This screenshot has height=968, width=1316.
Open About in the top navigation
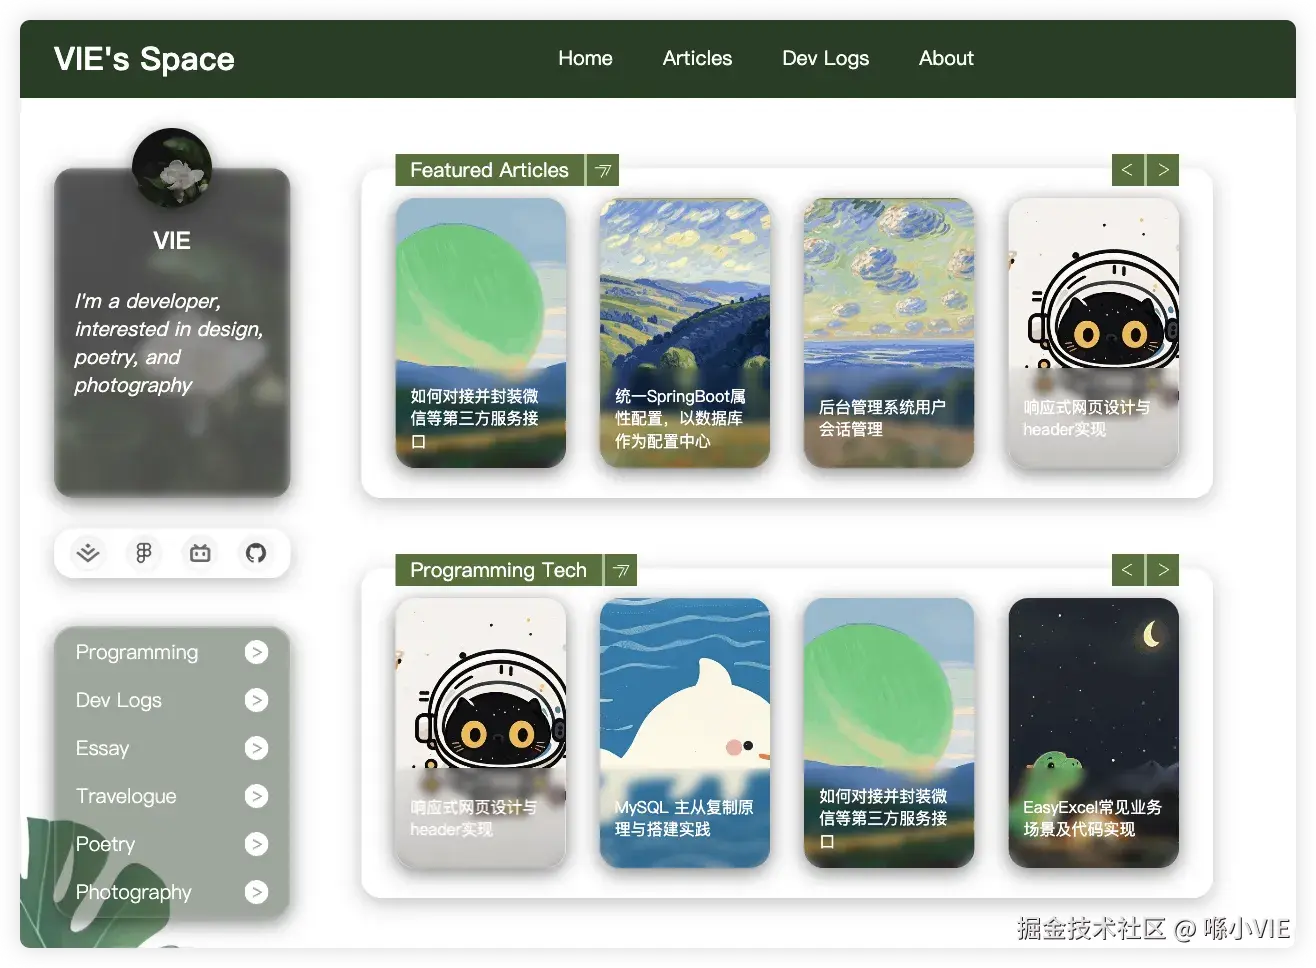click(946, 58)
